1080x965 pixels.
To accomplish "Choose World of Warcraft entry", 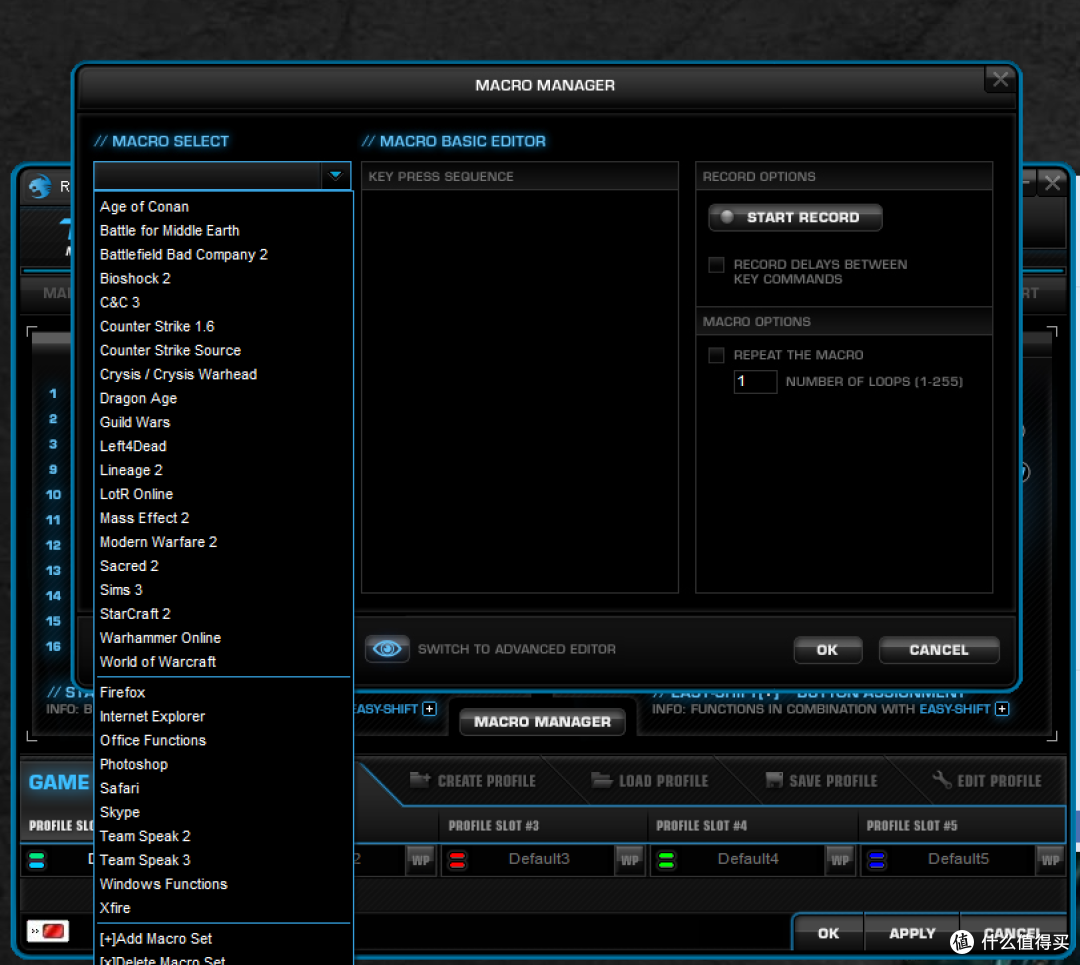I will (158, 662).
